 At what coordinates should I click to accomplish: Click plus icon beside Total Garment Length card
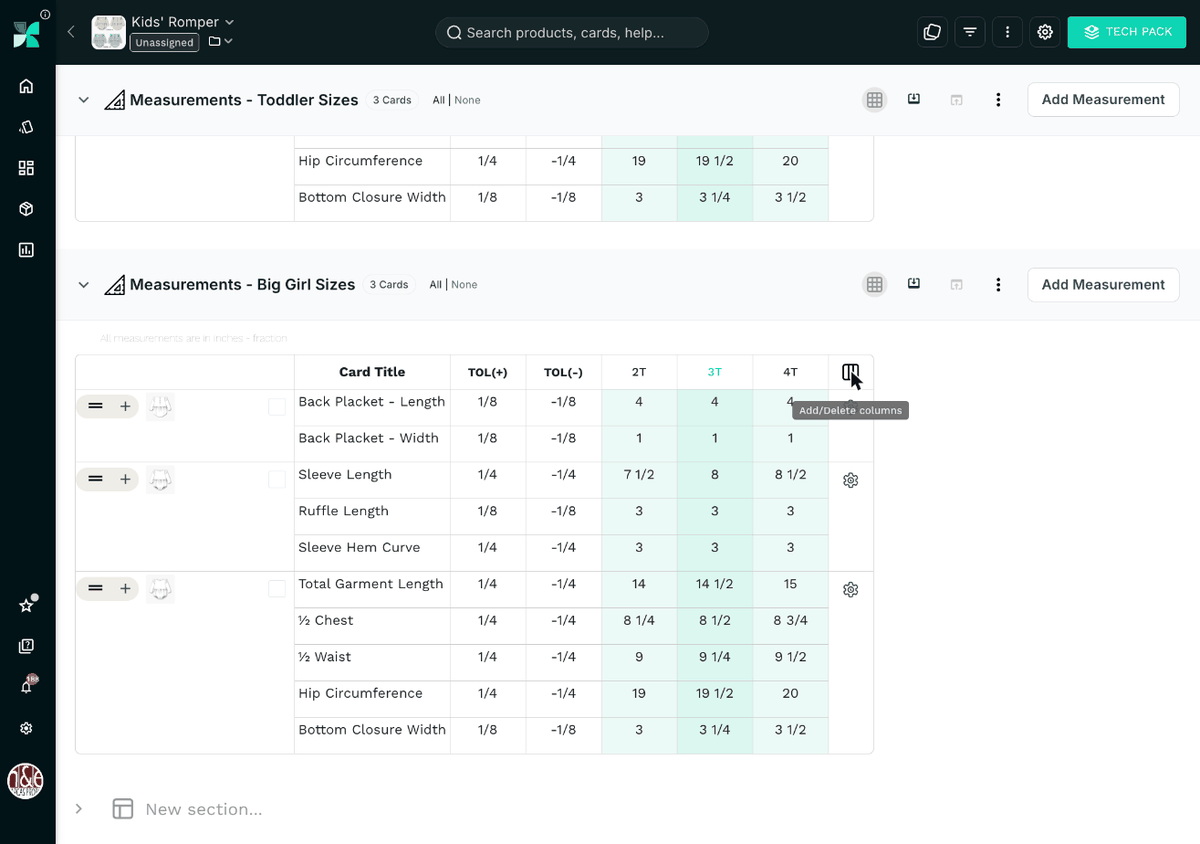pyautogui.click(x=125, y=588)
